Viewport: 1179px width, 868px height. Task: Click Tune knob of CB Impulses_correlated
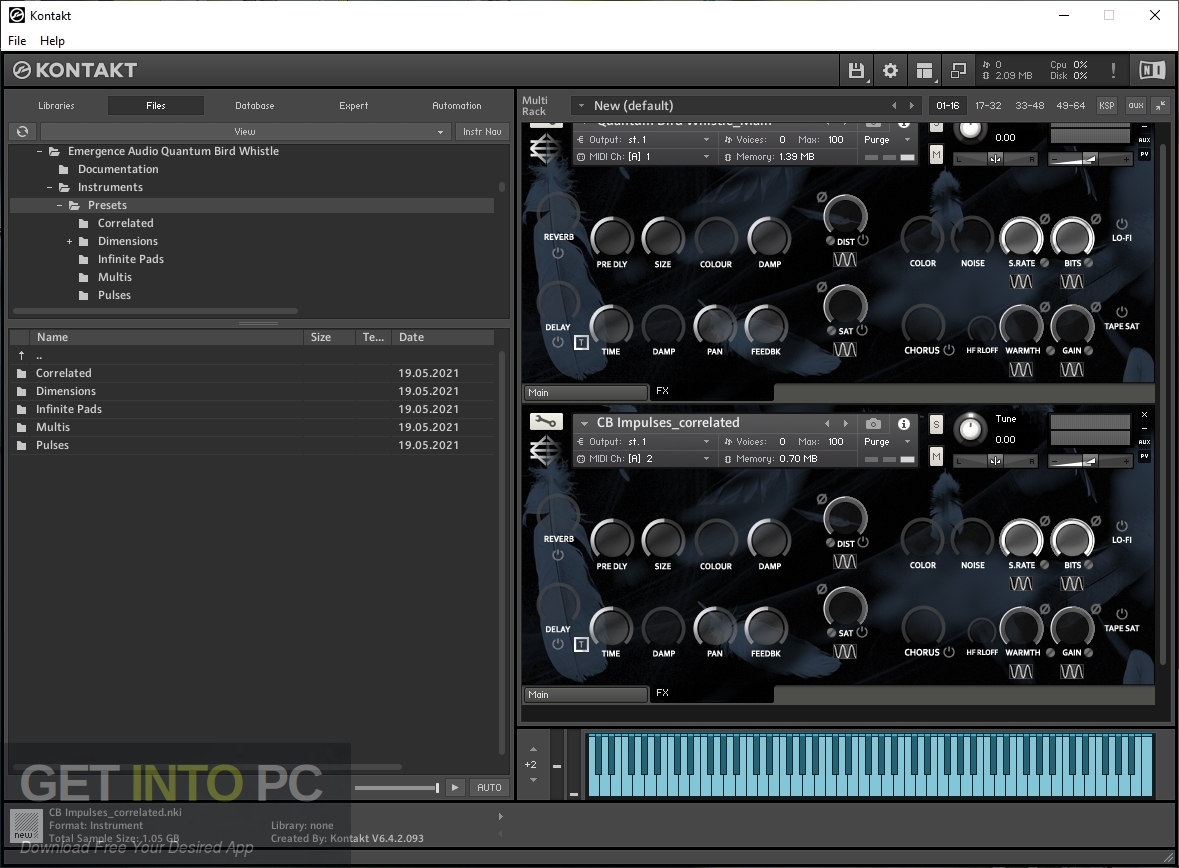coord(971,429)
